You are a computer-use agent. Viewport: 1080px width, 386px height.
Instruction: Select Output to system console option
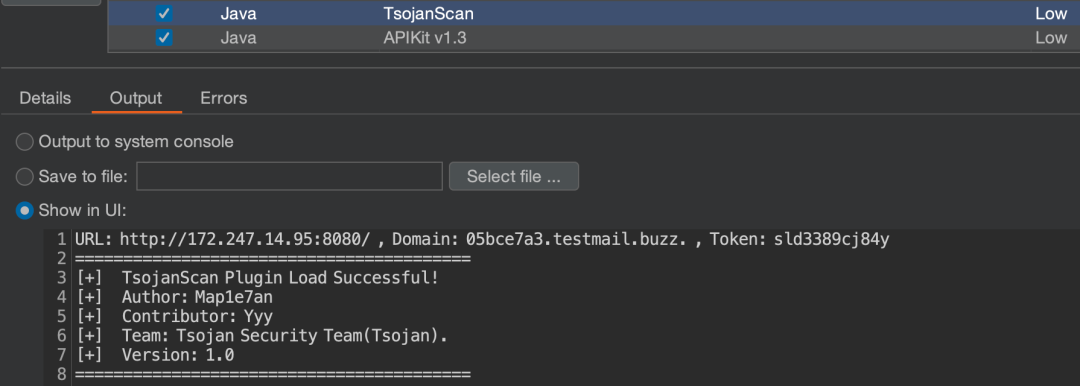click(25, 142)
